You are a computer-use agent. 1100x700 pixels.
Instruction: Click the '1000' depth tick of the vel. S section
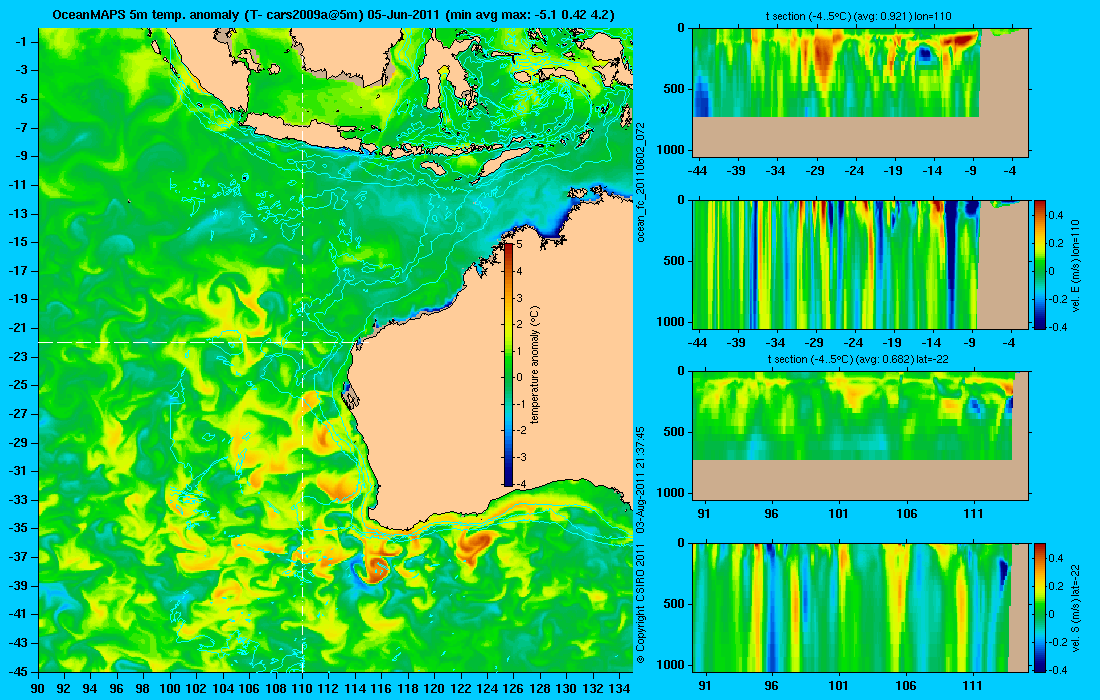click(672, 665)
